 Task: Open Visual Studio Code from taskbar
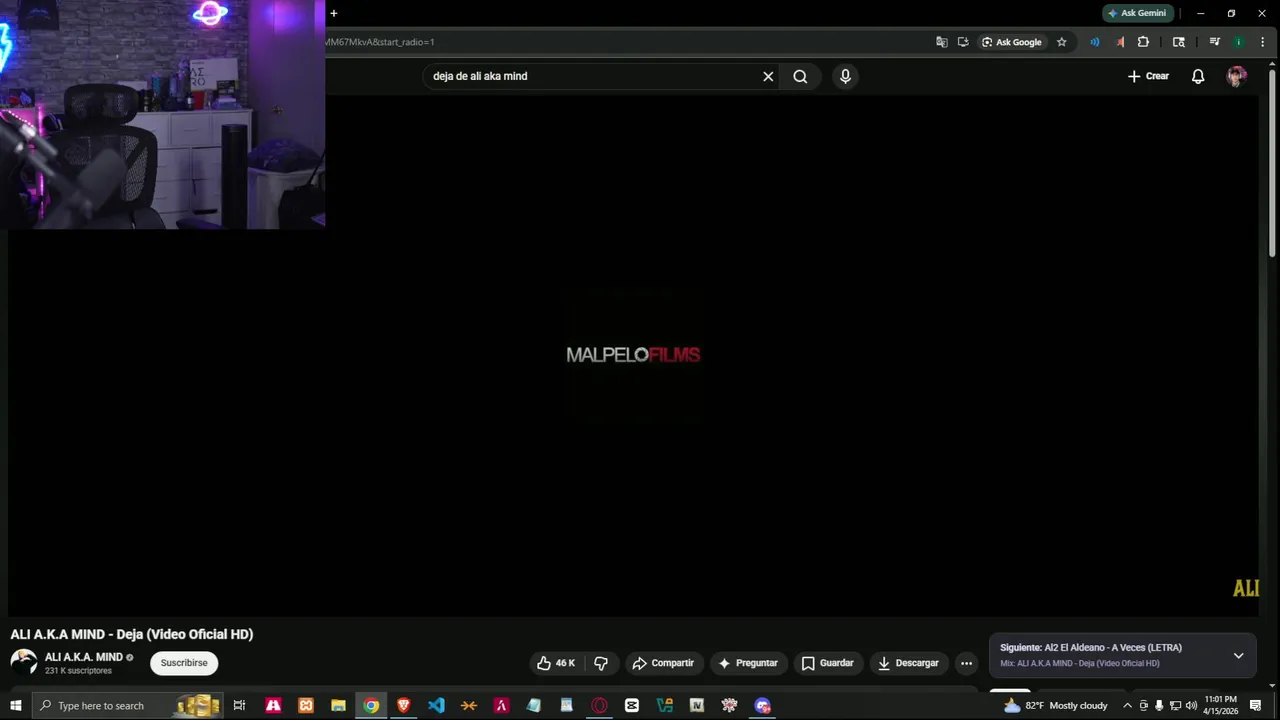(436, 706)
